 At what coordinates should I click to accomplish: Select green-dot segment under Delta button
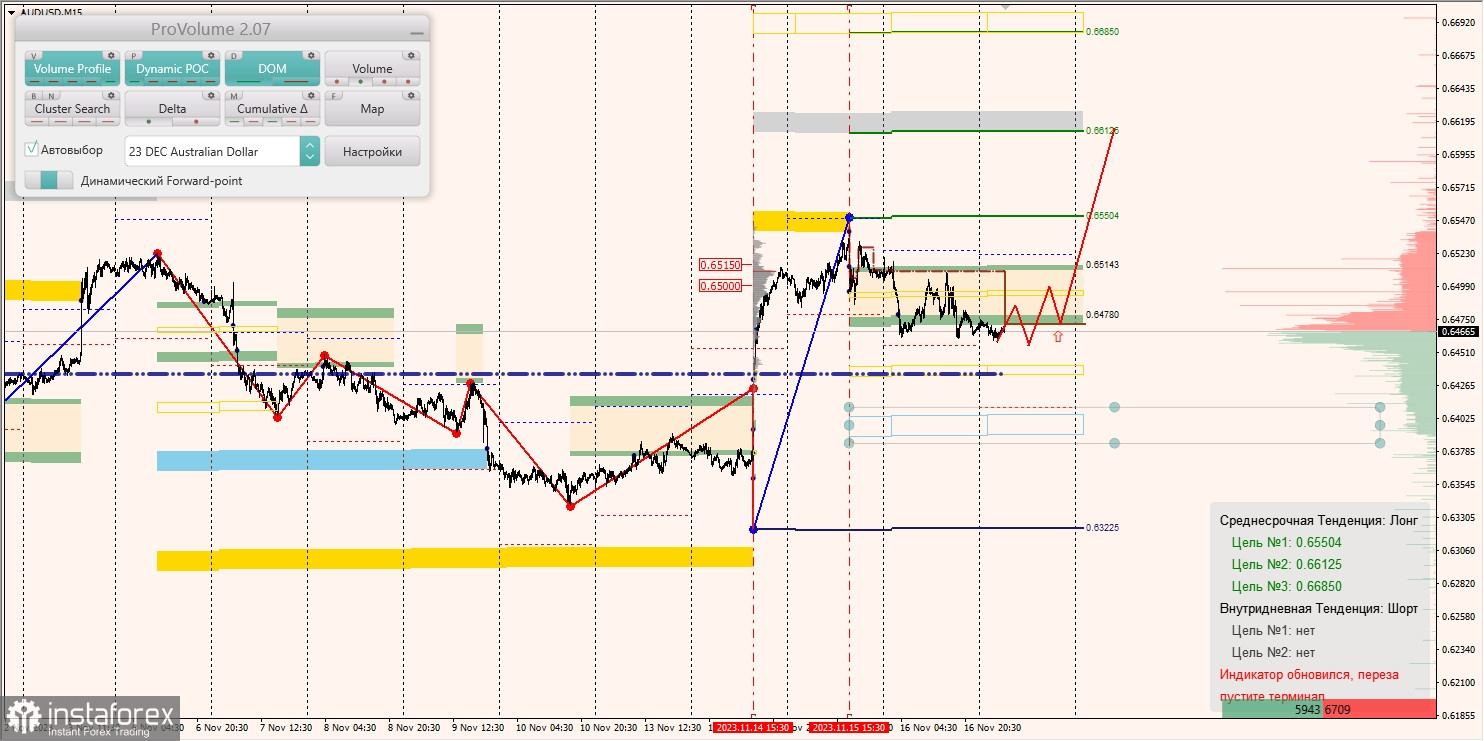(149, 122)
